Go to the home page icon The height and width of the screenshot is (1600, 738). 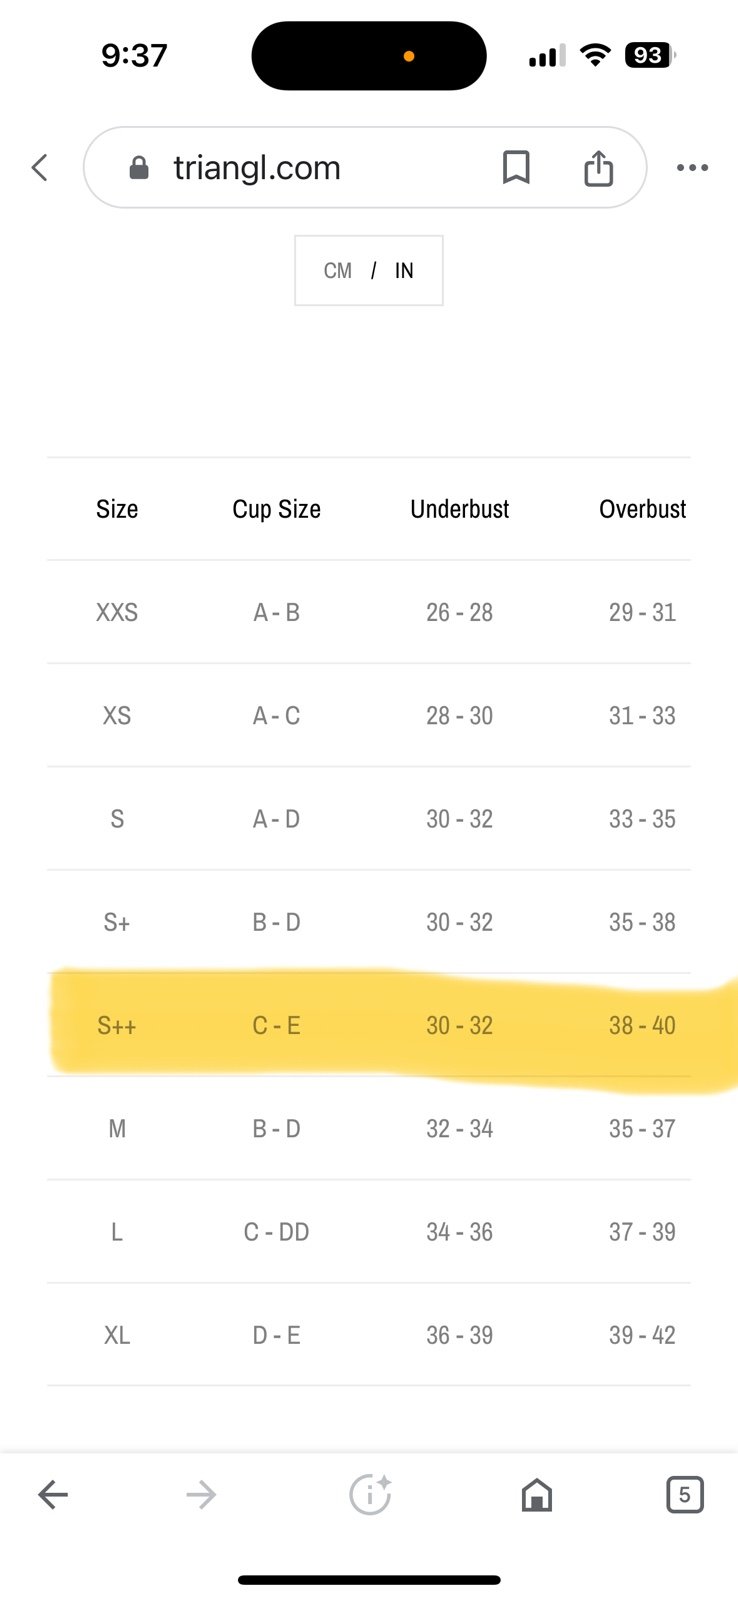coord(537,1495)
